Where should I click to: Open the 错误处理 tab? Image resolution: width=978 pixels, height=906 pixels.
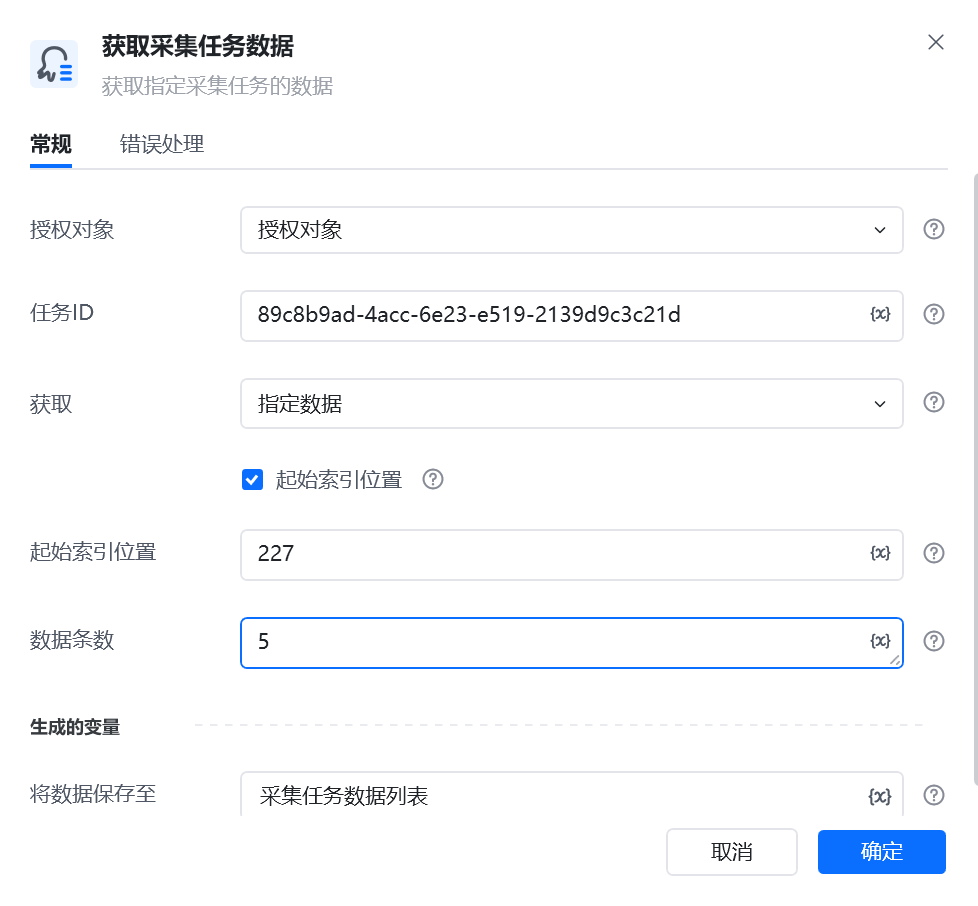pyautogui.click(x=162, y=145)
